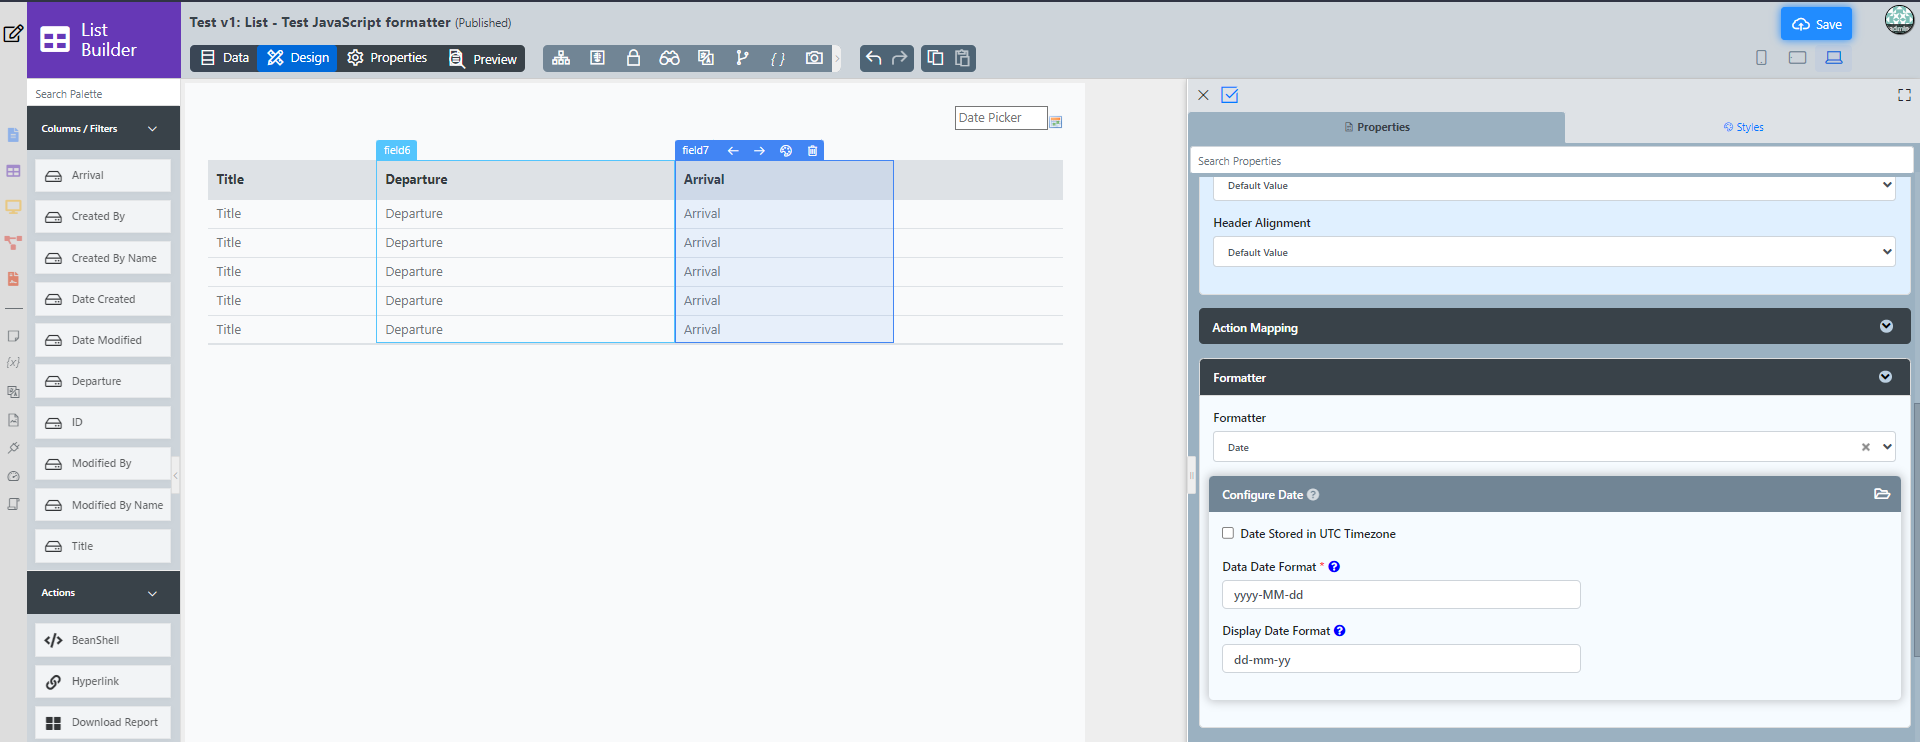Select the Properties tab in the right panel
The image size is (1920, 742).
pos(1377,127)
